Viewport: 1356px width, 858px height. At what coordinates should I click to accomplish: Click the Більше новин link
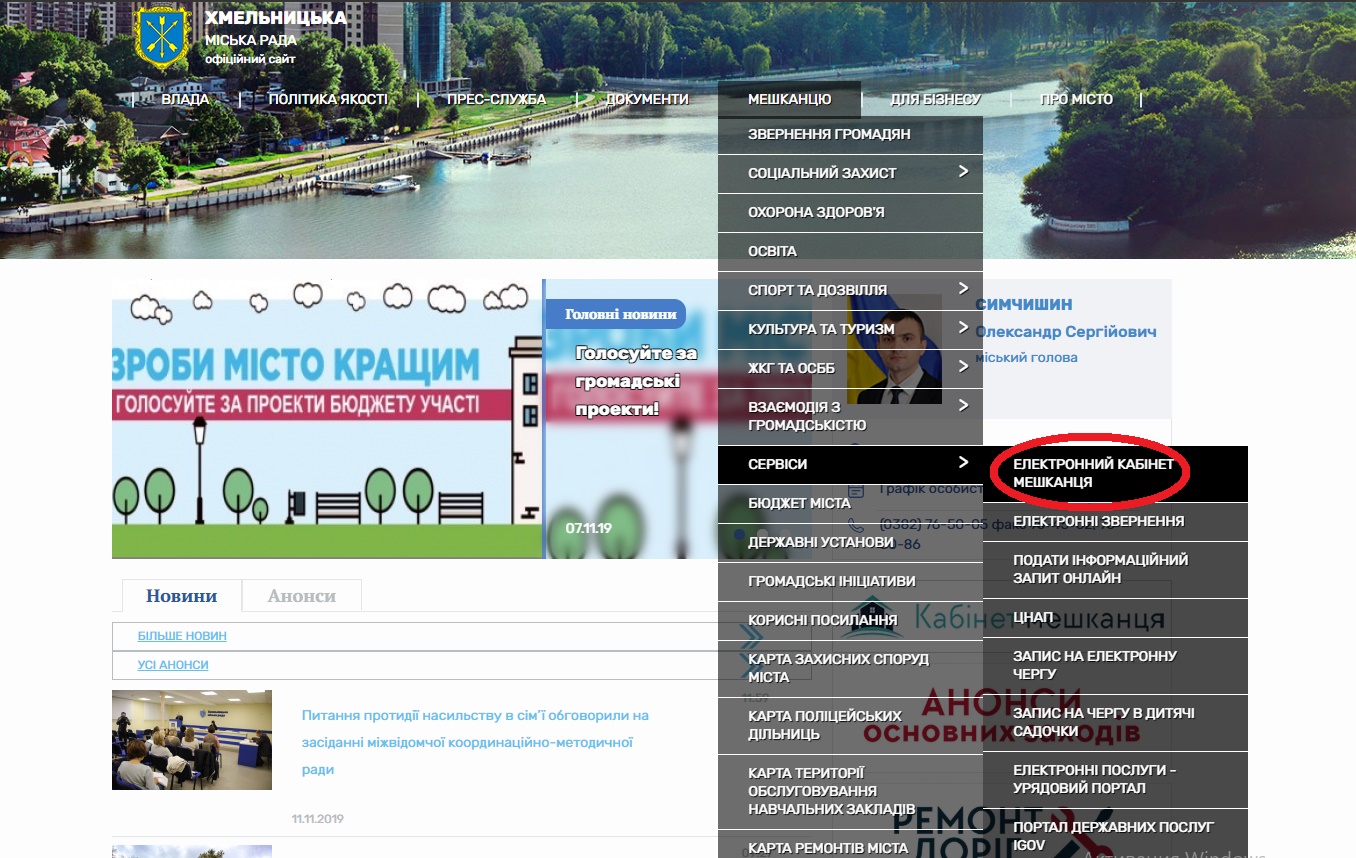pos(182,636)
